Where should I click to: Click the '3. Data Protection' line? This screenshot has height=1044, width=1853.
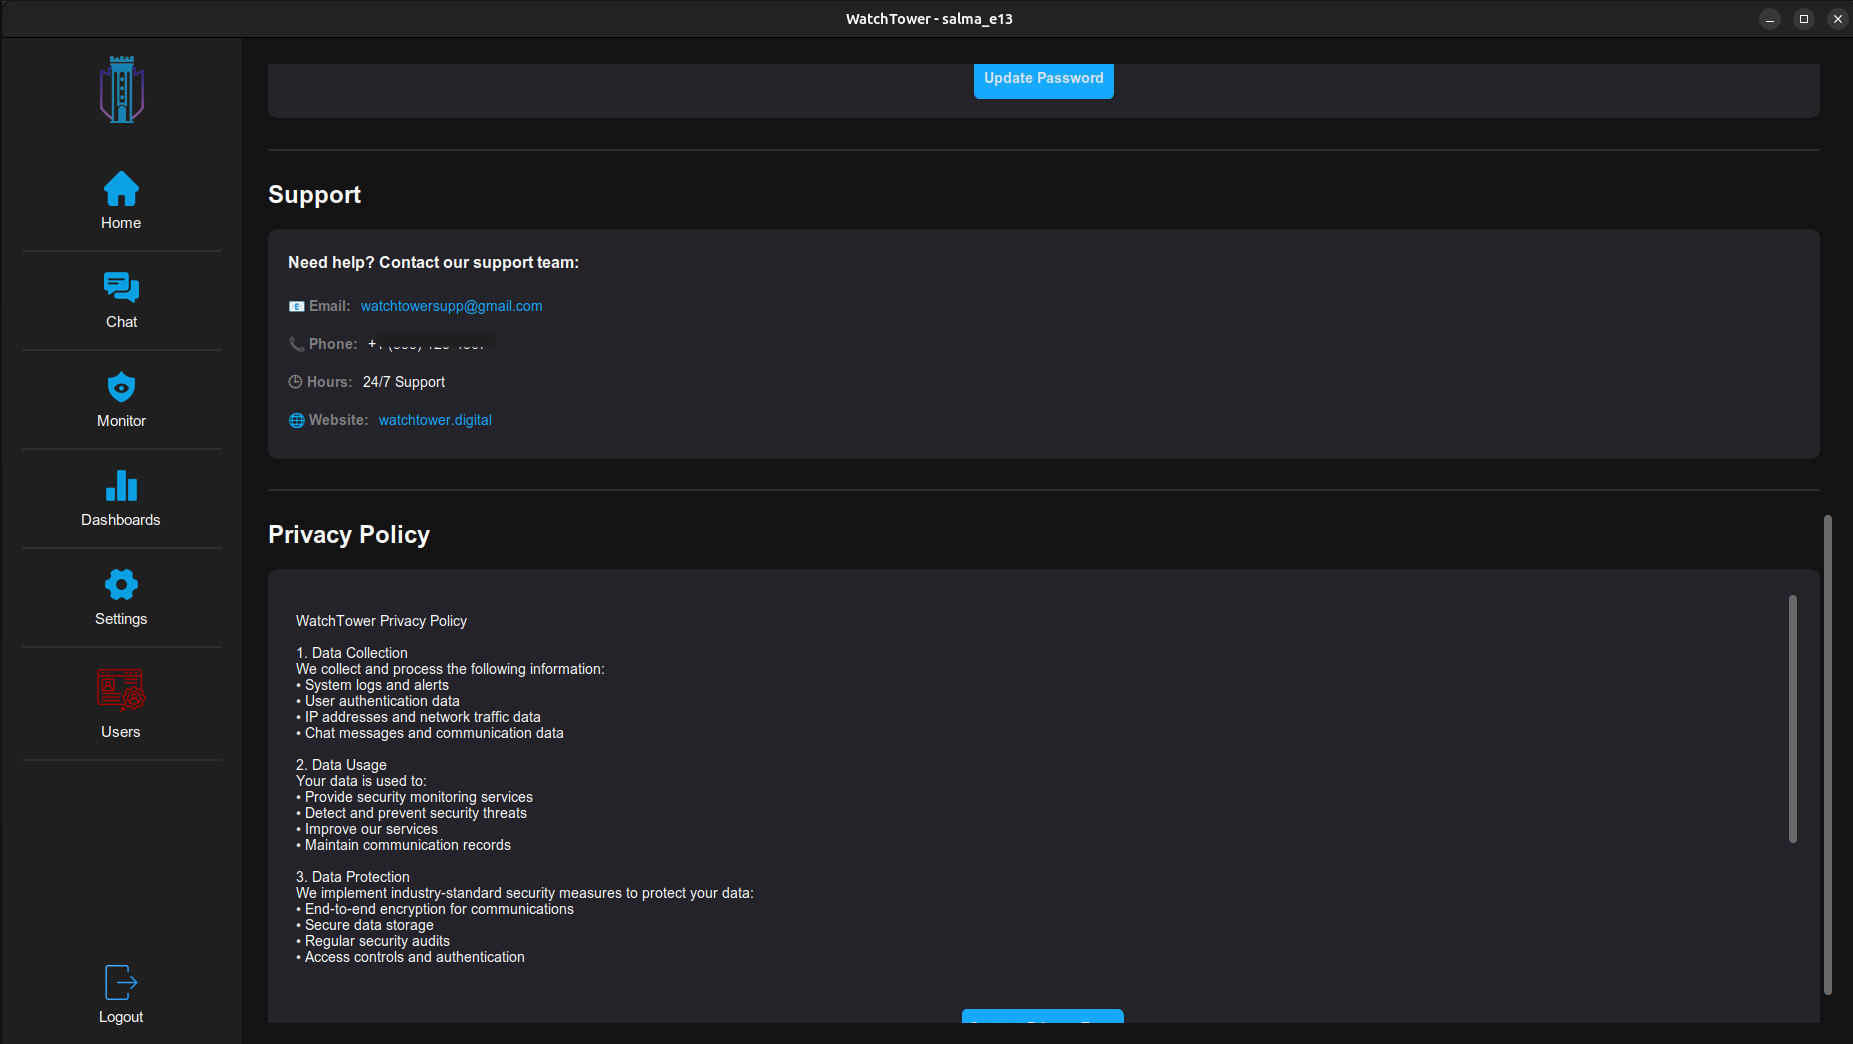pyautogui.click(x=353, y=877)
